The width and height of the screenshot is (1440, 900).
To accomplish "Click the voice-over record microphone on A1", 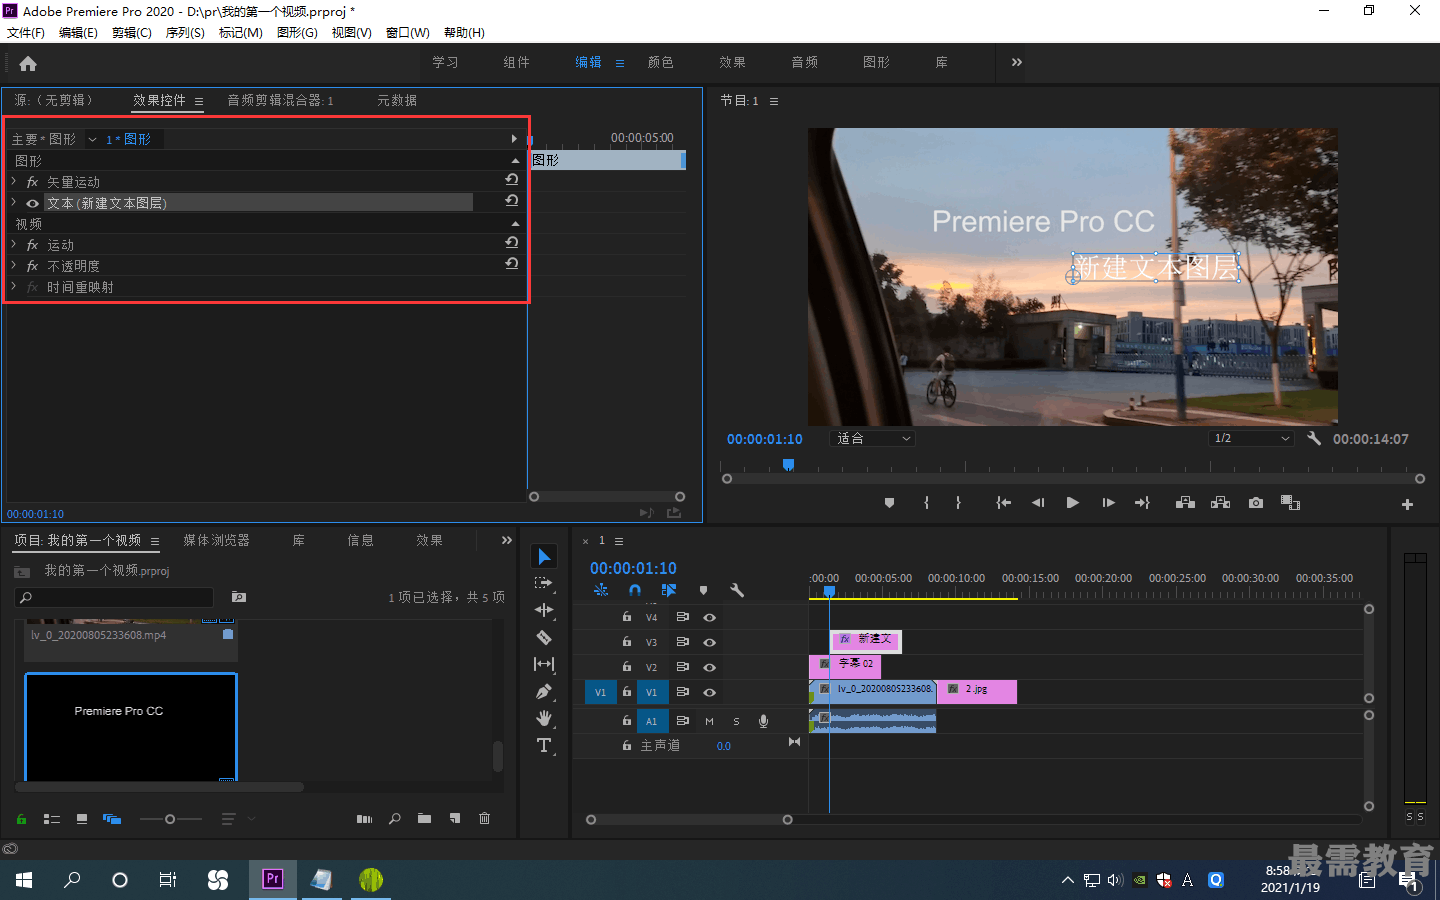I will pos(763,721).
